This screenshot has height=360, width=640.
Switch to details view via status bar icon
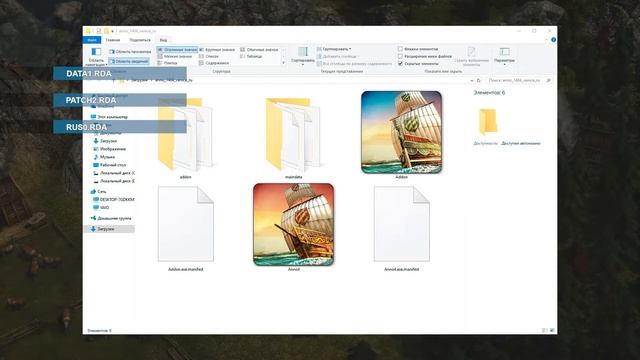pos(545,330)
